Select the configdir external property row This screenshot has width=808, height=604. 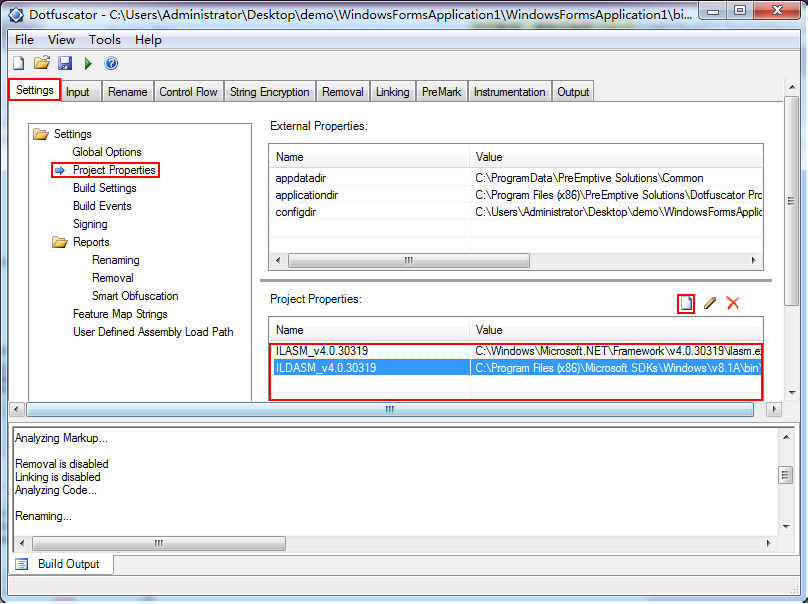point(516,212)
